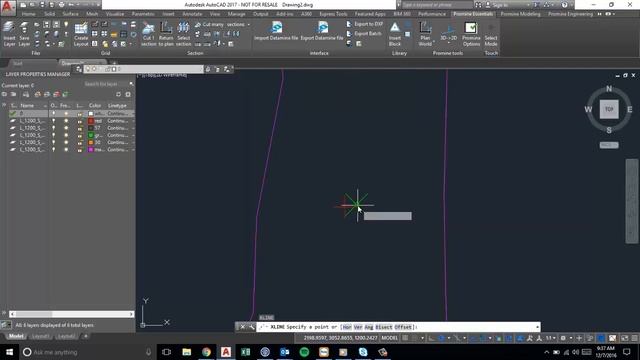The width and height of the screenshot is (640, 360).
Task: Switch to the Home ribbon tab
Action: (29, 14)
